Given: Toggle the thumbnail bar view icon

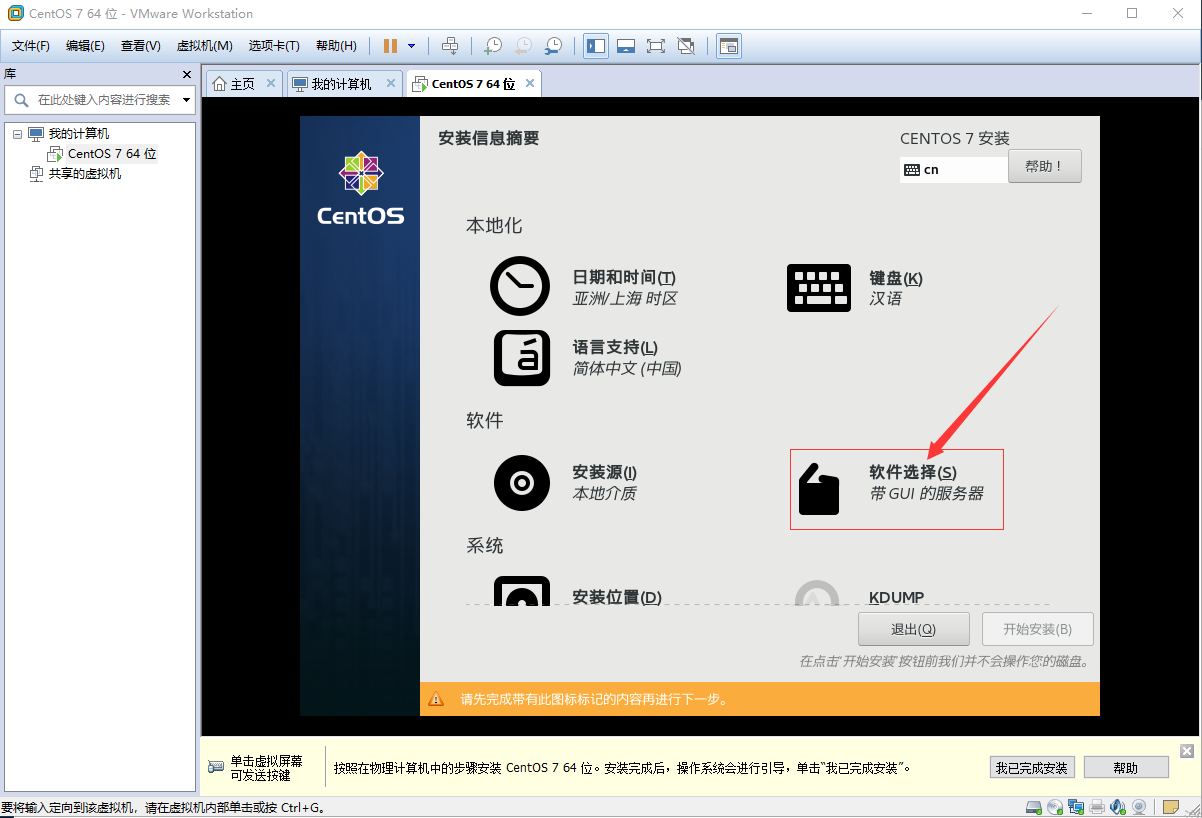Looking at the screenshot, I should [x=626, y=46].
